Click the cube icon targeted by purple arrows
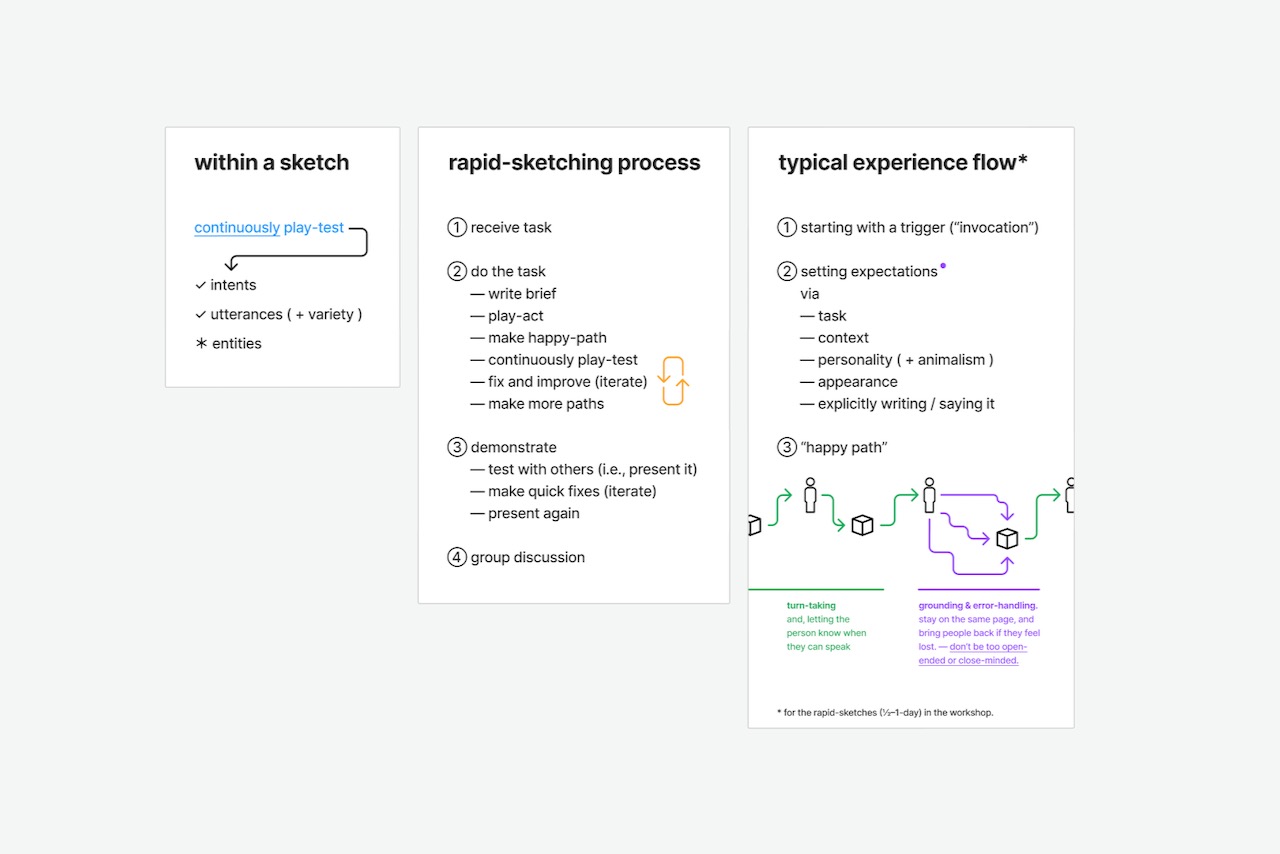 coord(1007,538)
